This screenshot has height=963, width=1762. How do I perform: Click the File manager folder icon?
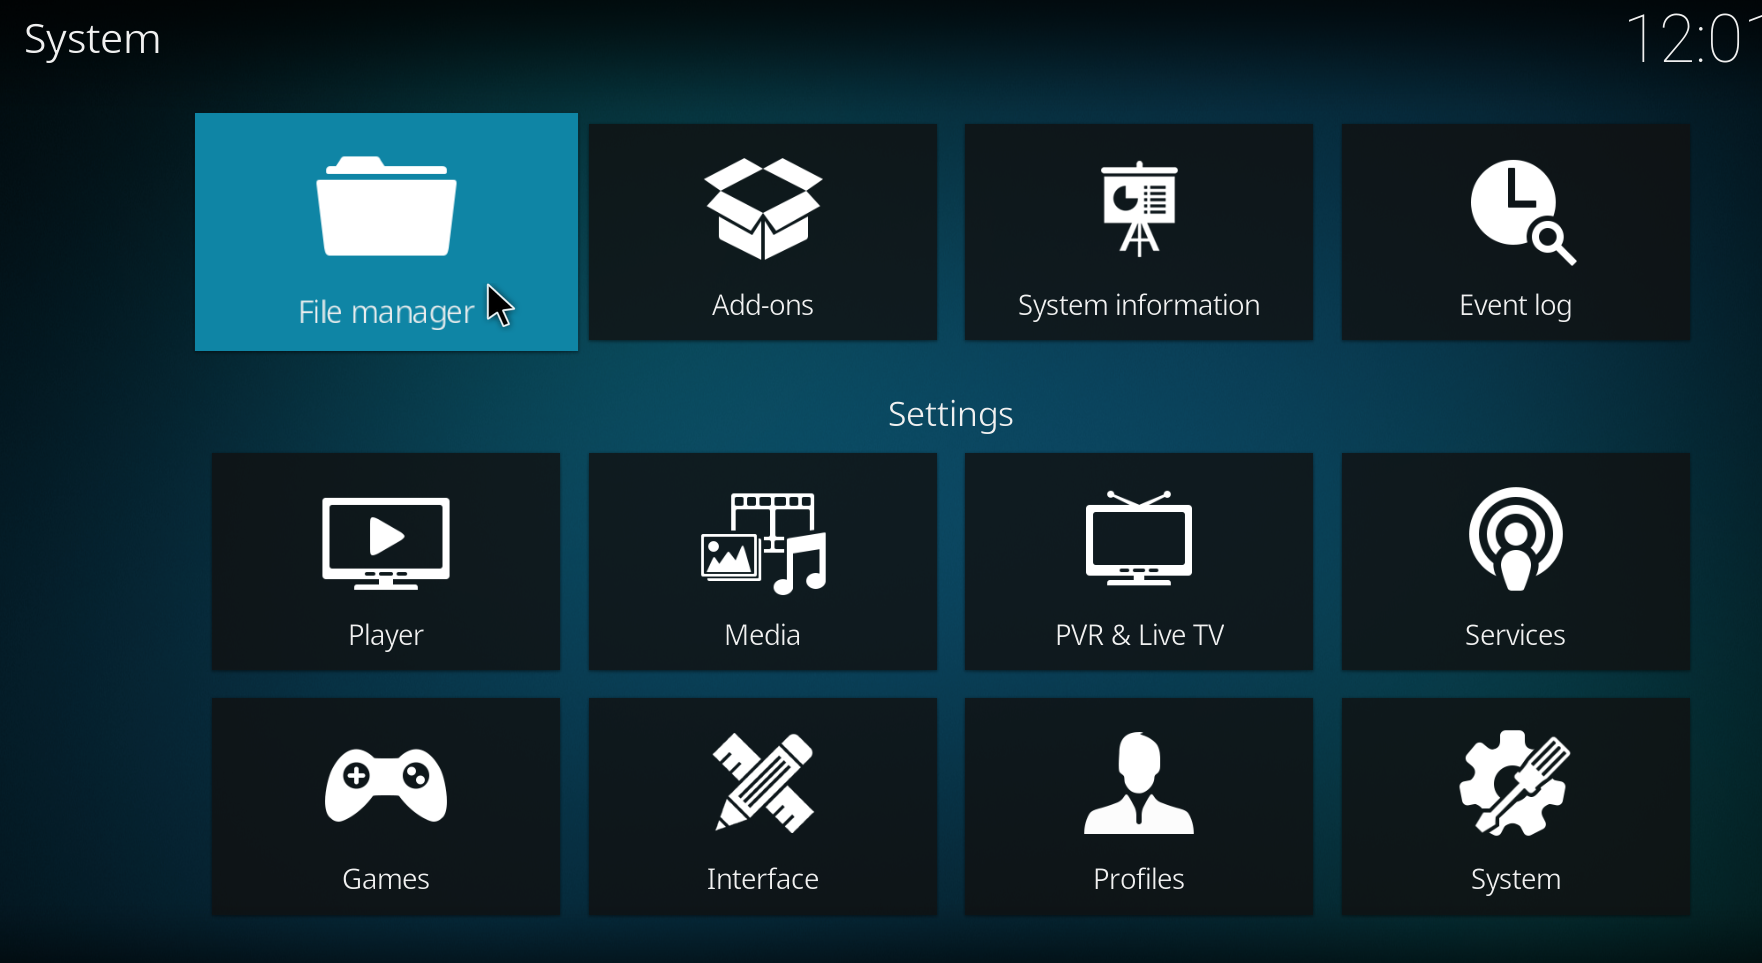[386, 208]
